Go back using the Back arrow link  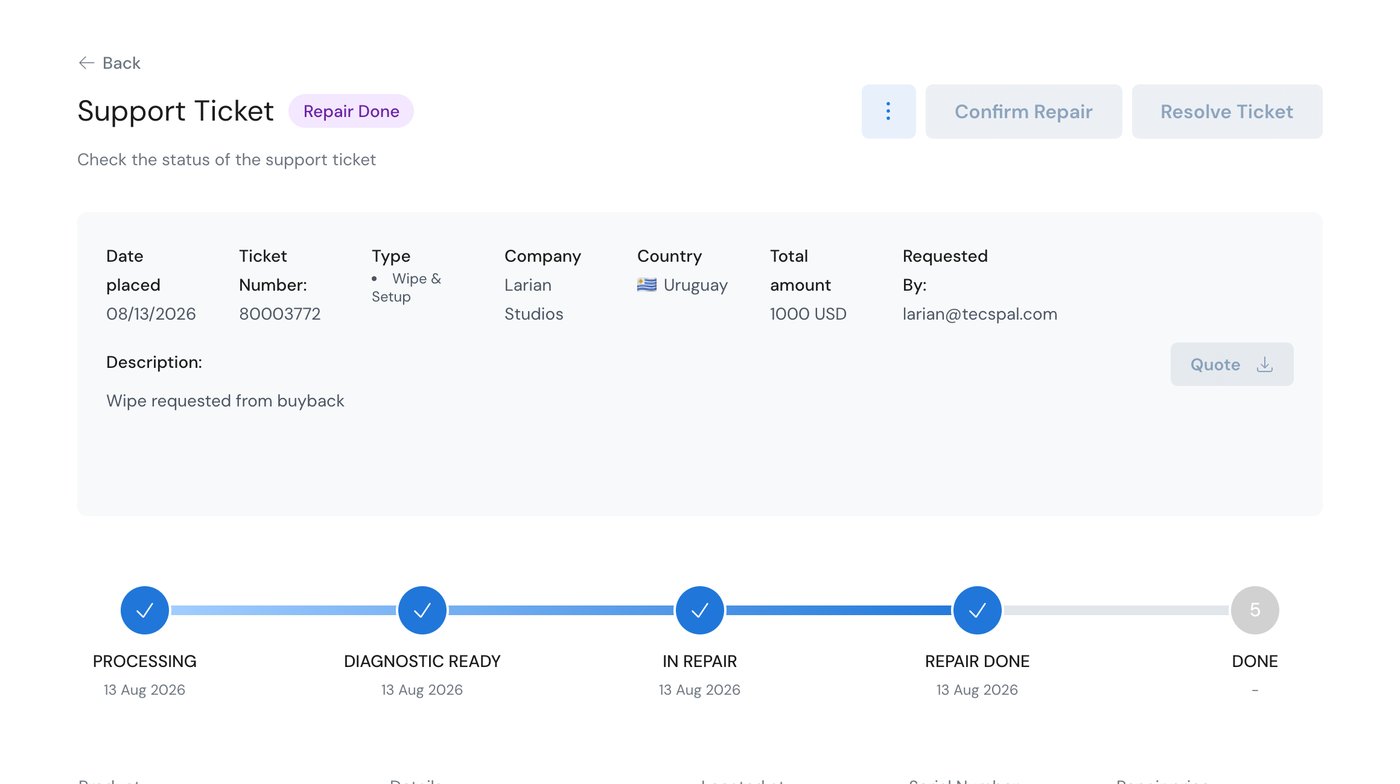109,63
